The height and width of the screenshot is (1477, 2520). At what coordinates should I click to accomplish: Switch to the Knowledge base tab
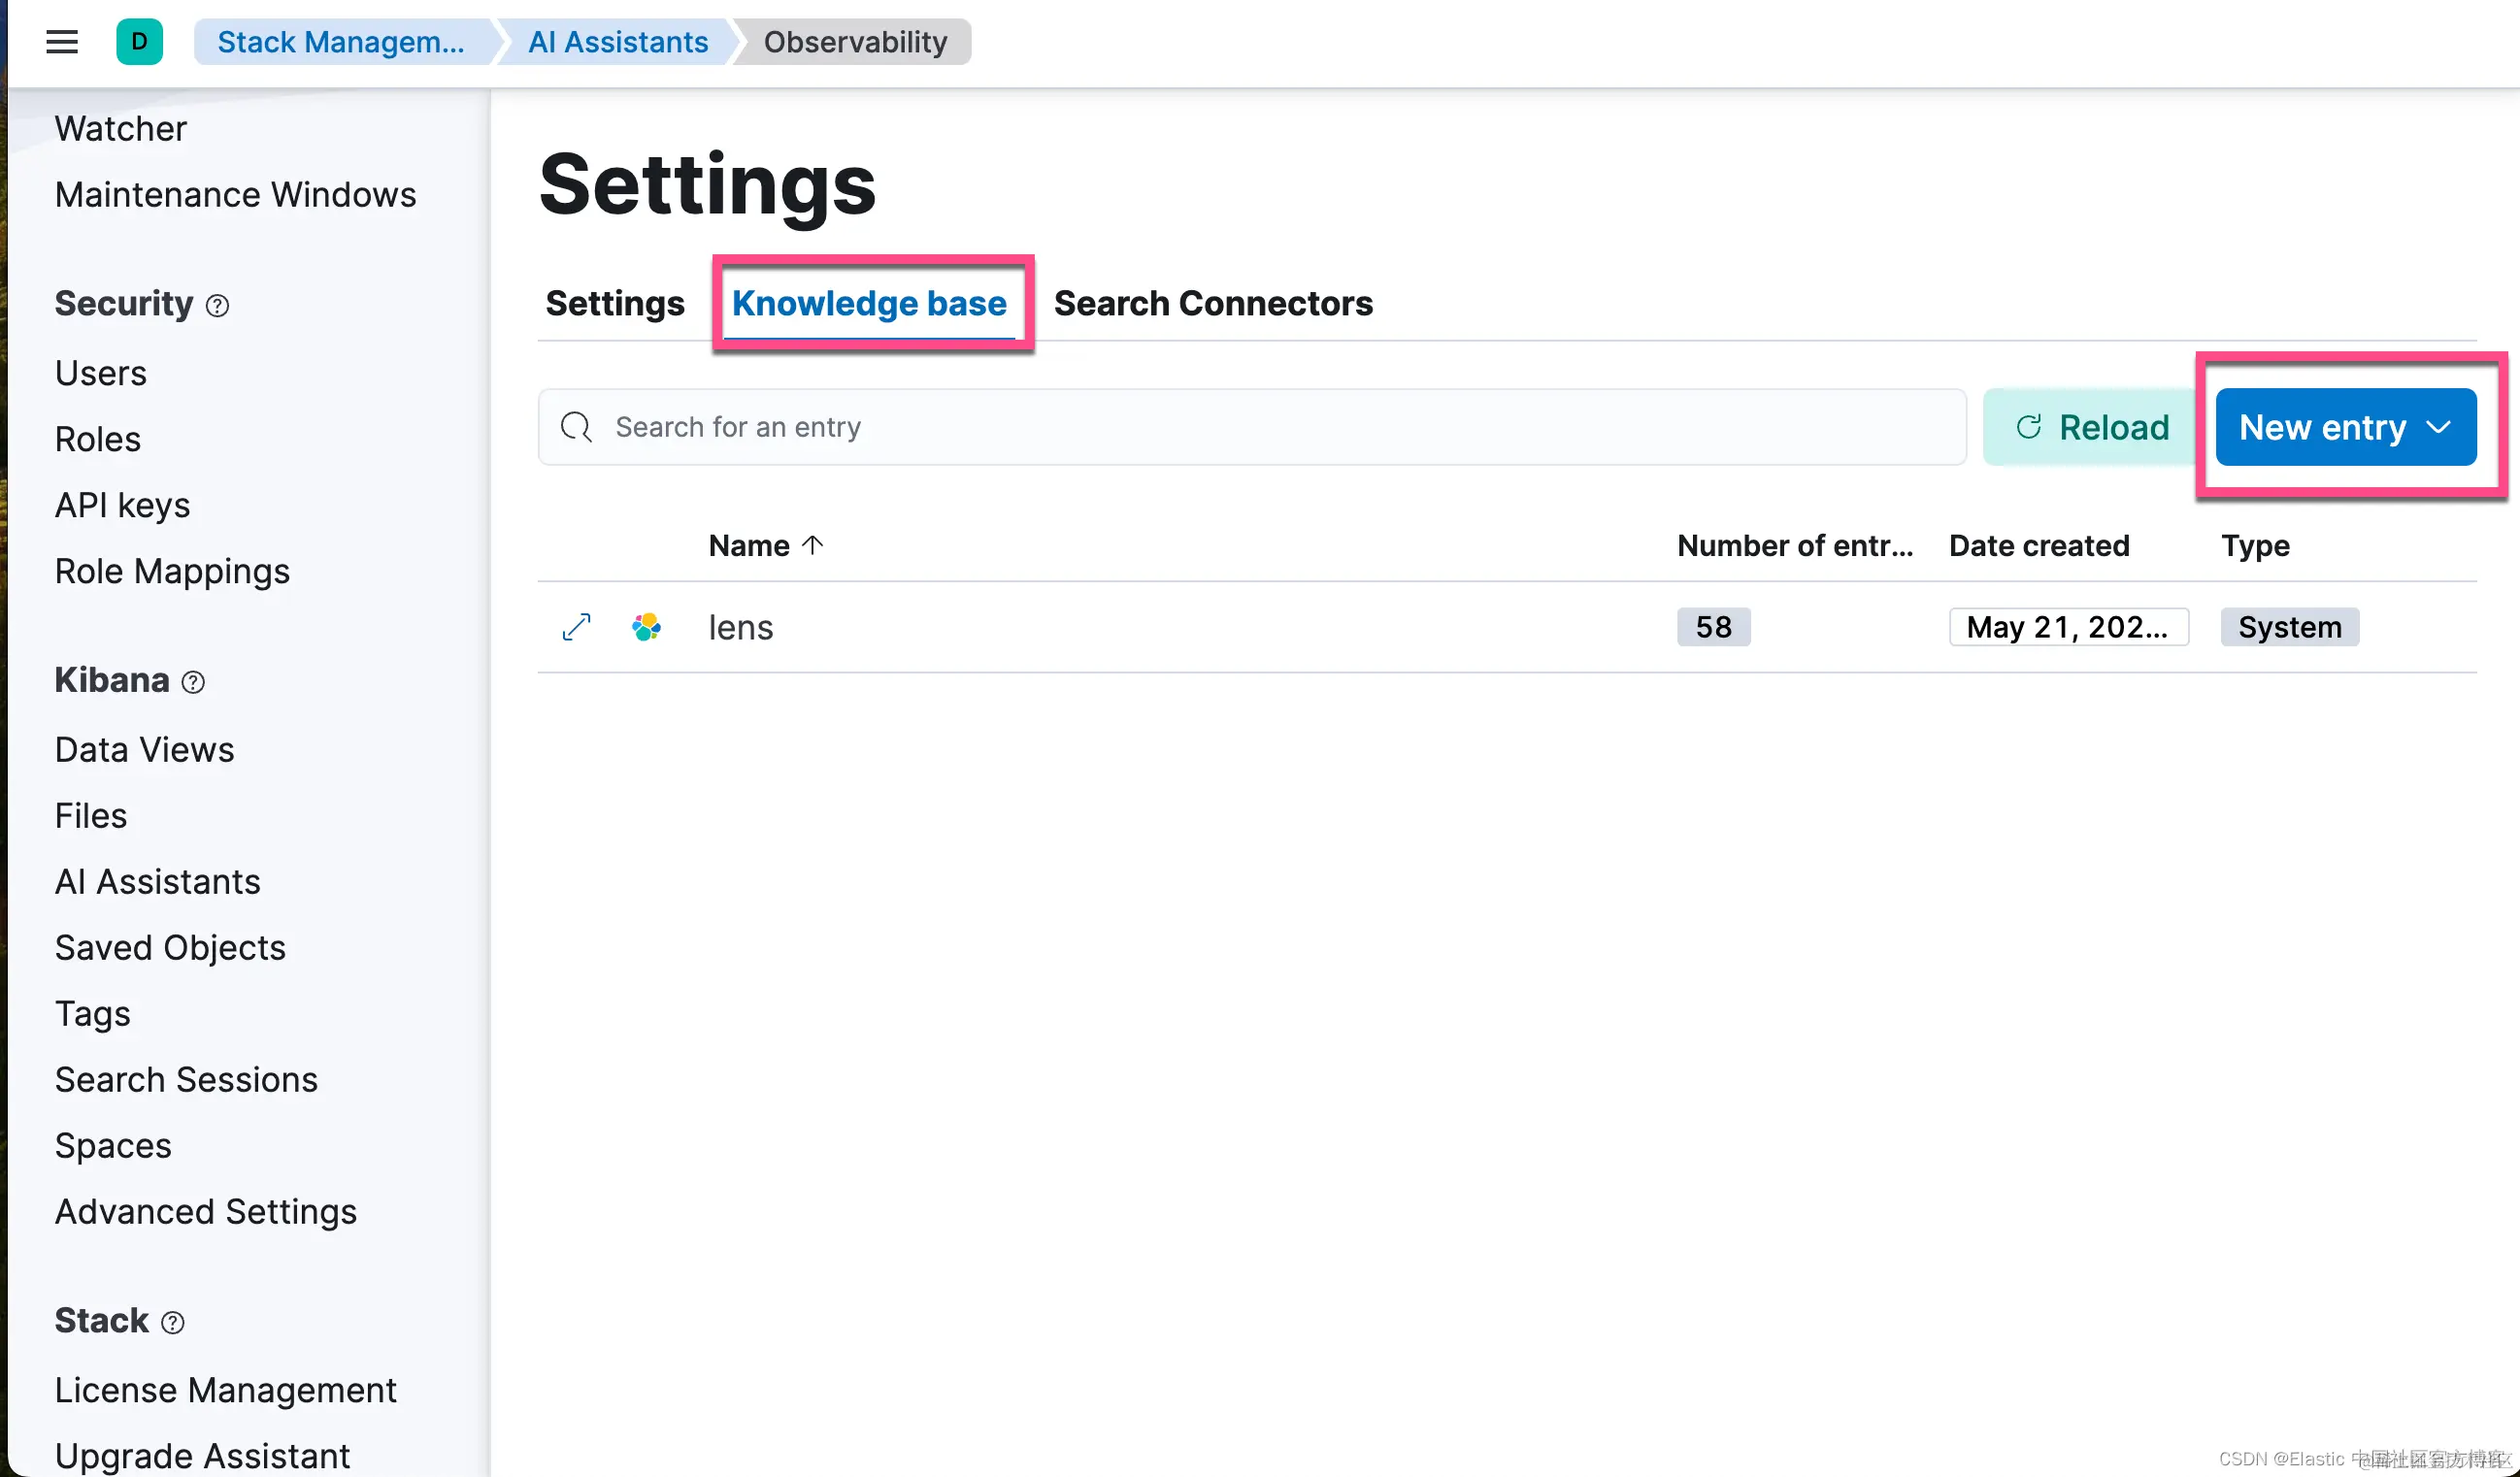coord(869,303)
